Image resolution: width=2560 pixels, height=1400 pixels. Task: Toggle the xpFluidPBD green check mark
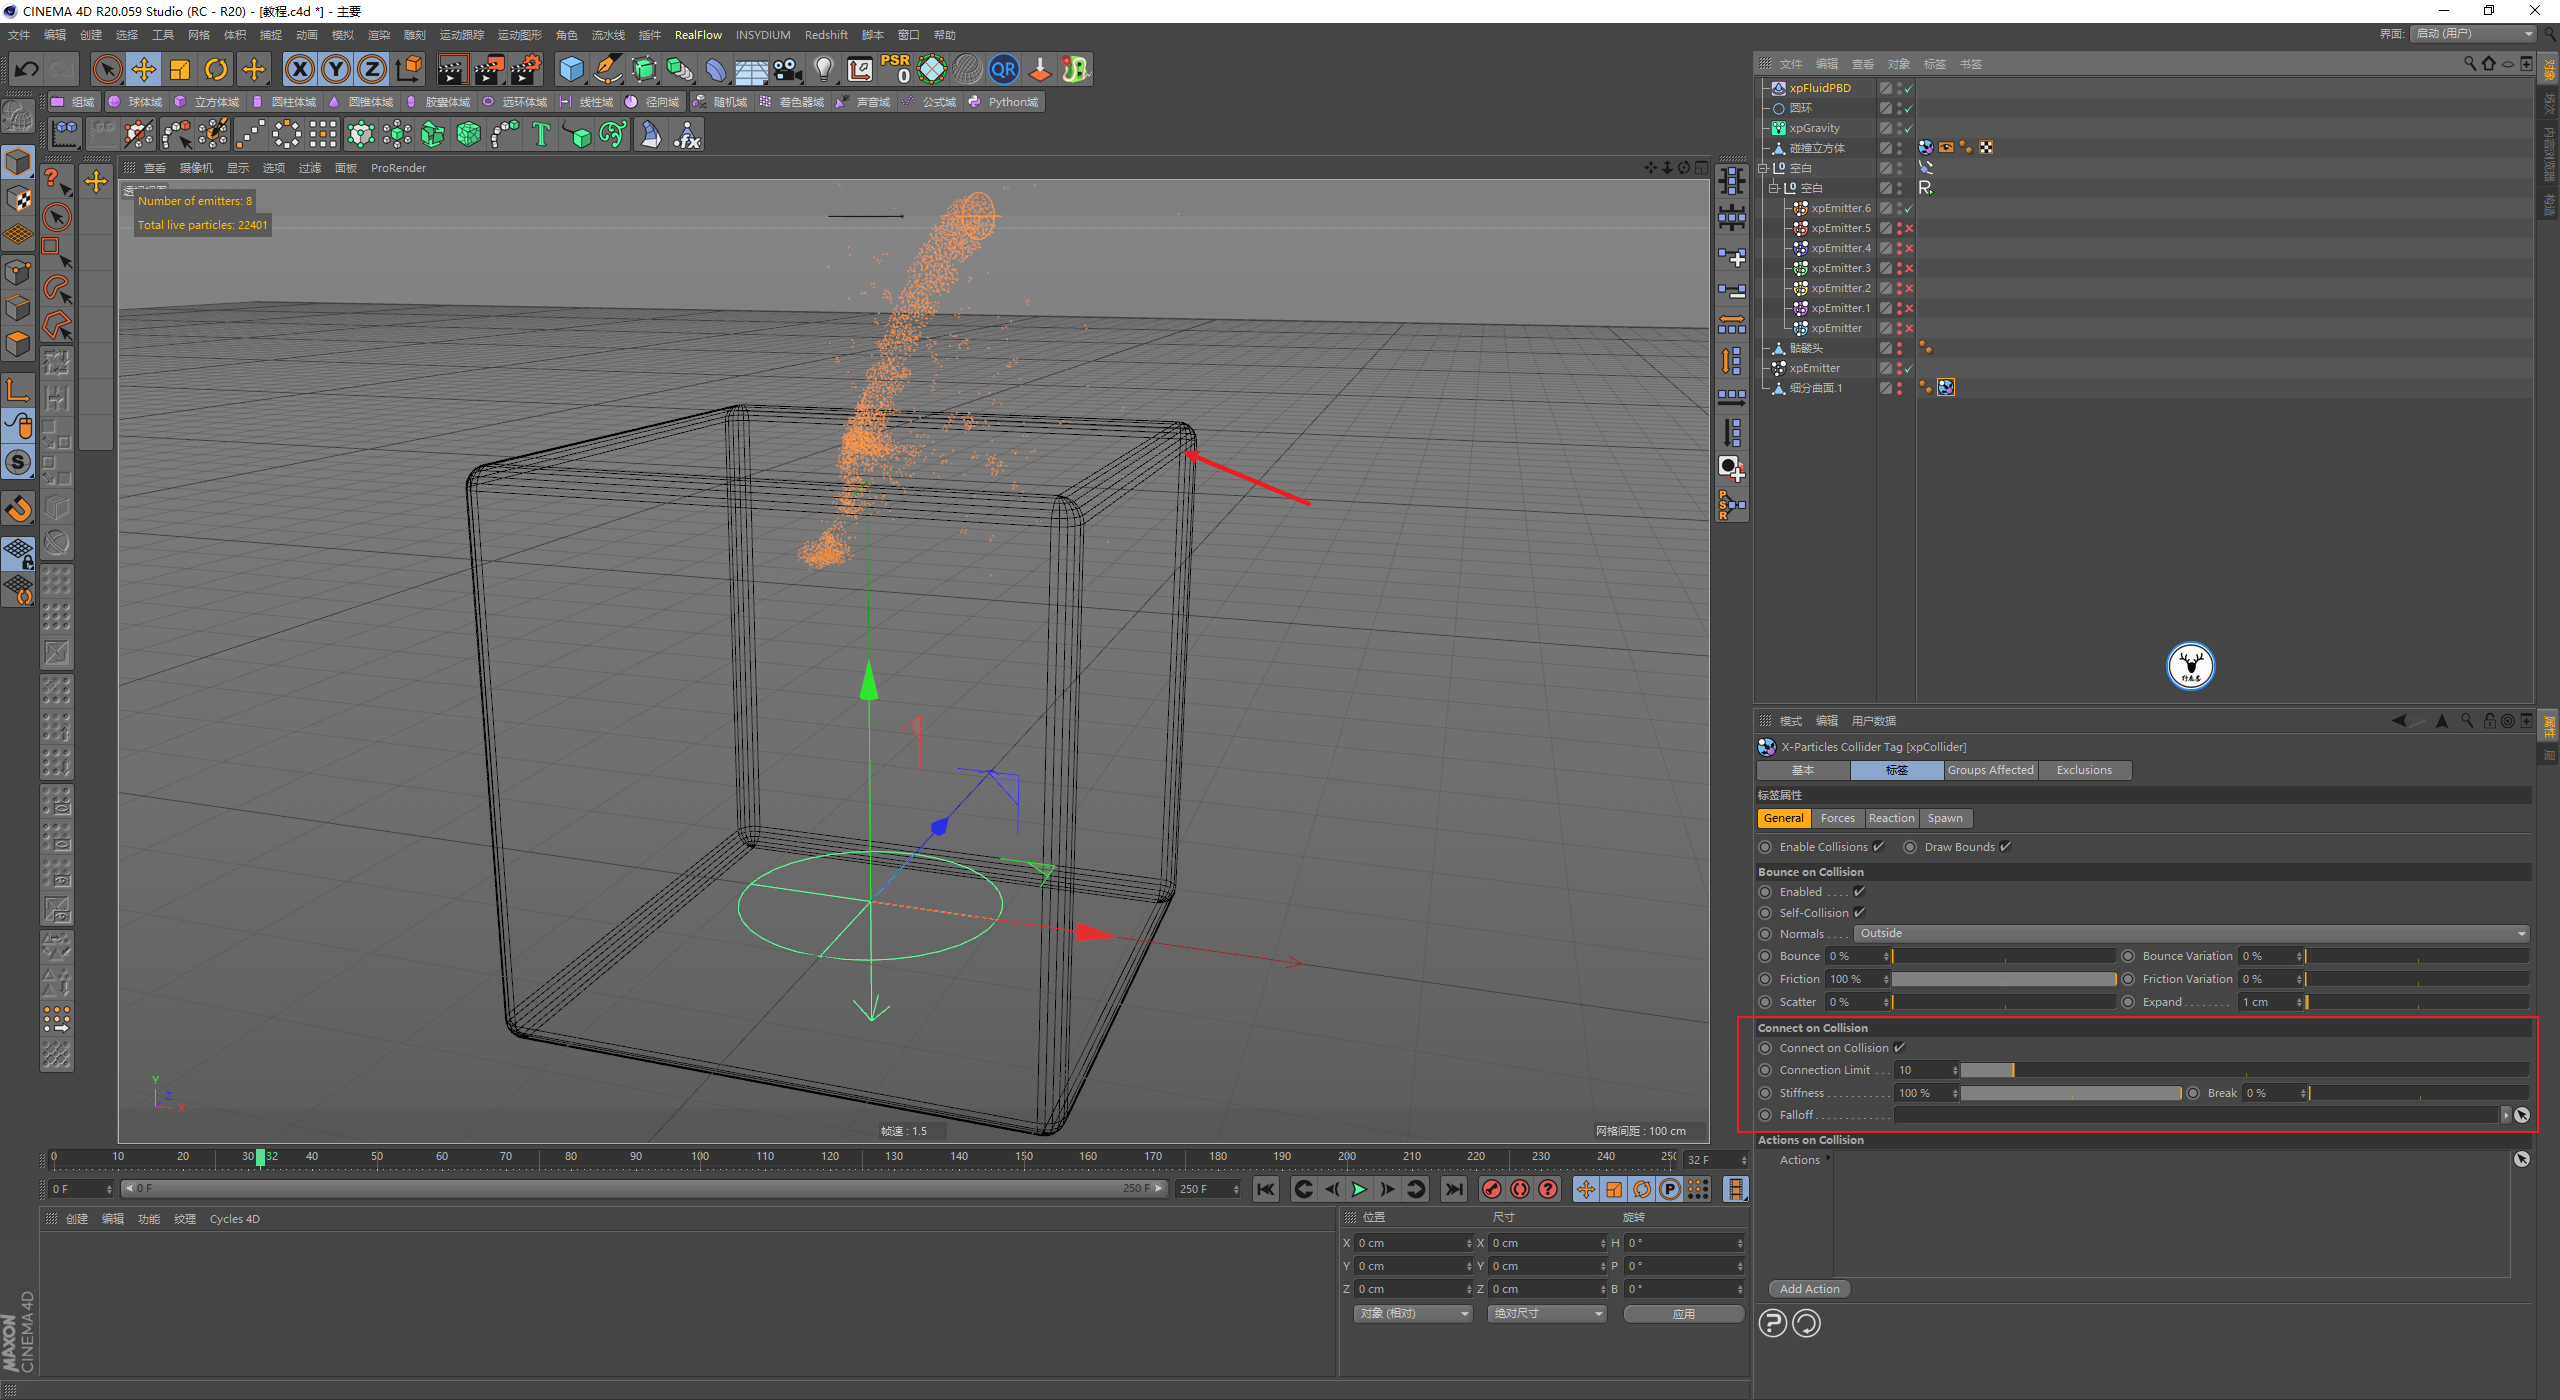pos(1908,88)
